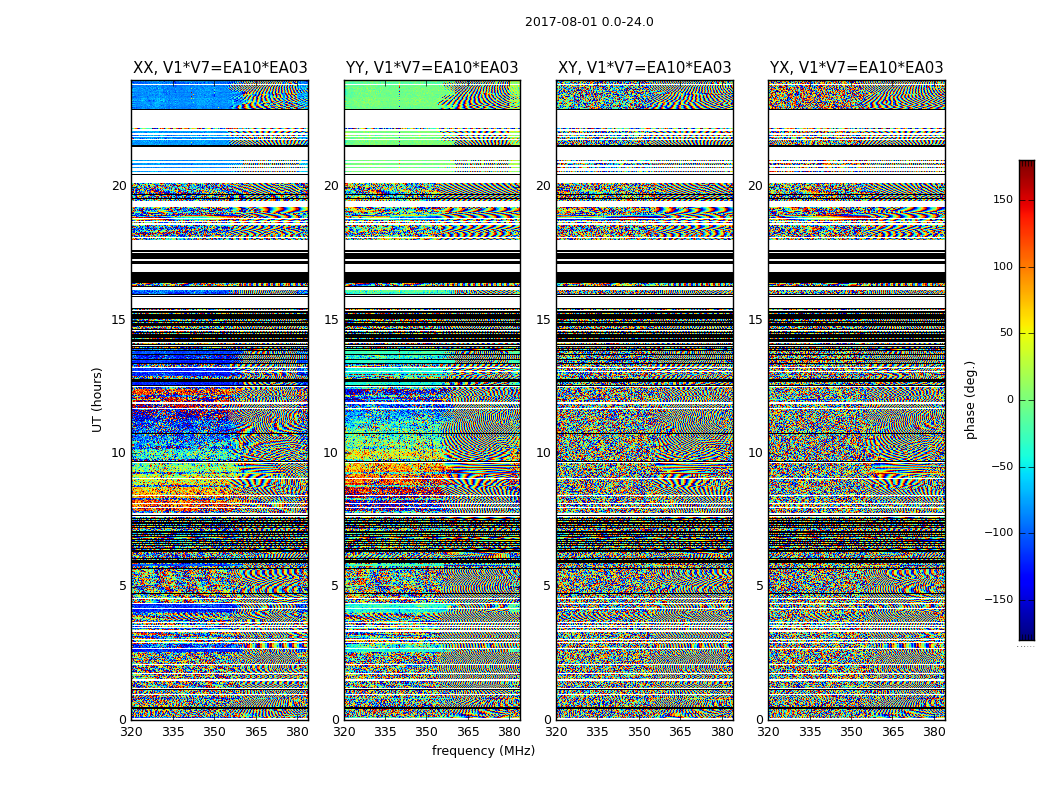Click the 10 hour tick of XX panel

pyautogui.click(x=119, y=453)
